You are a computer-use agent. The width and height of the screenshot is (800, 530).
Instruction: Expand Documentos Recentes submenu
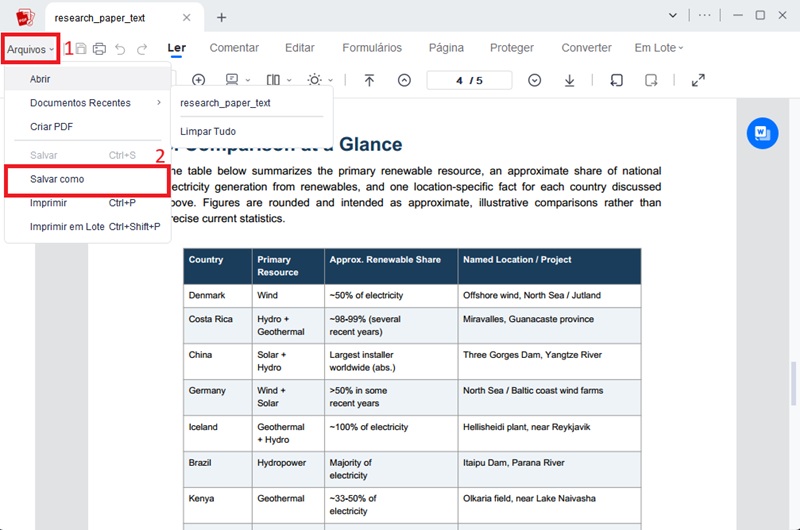(x=88, y=103)
